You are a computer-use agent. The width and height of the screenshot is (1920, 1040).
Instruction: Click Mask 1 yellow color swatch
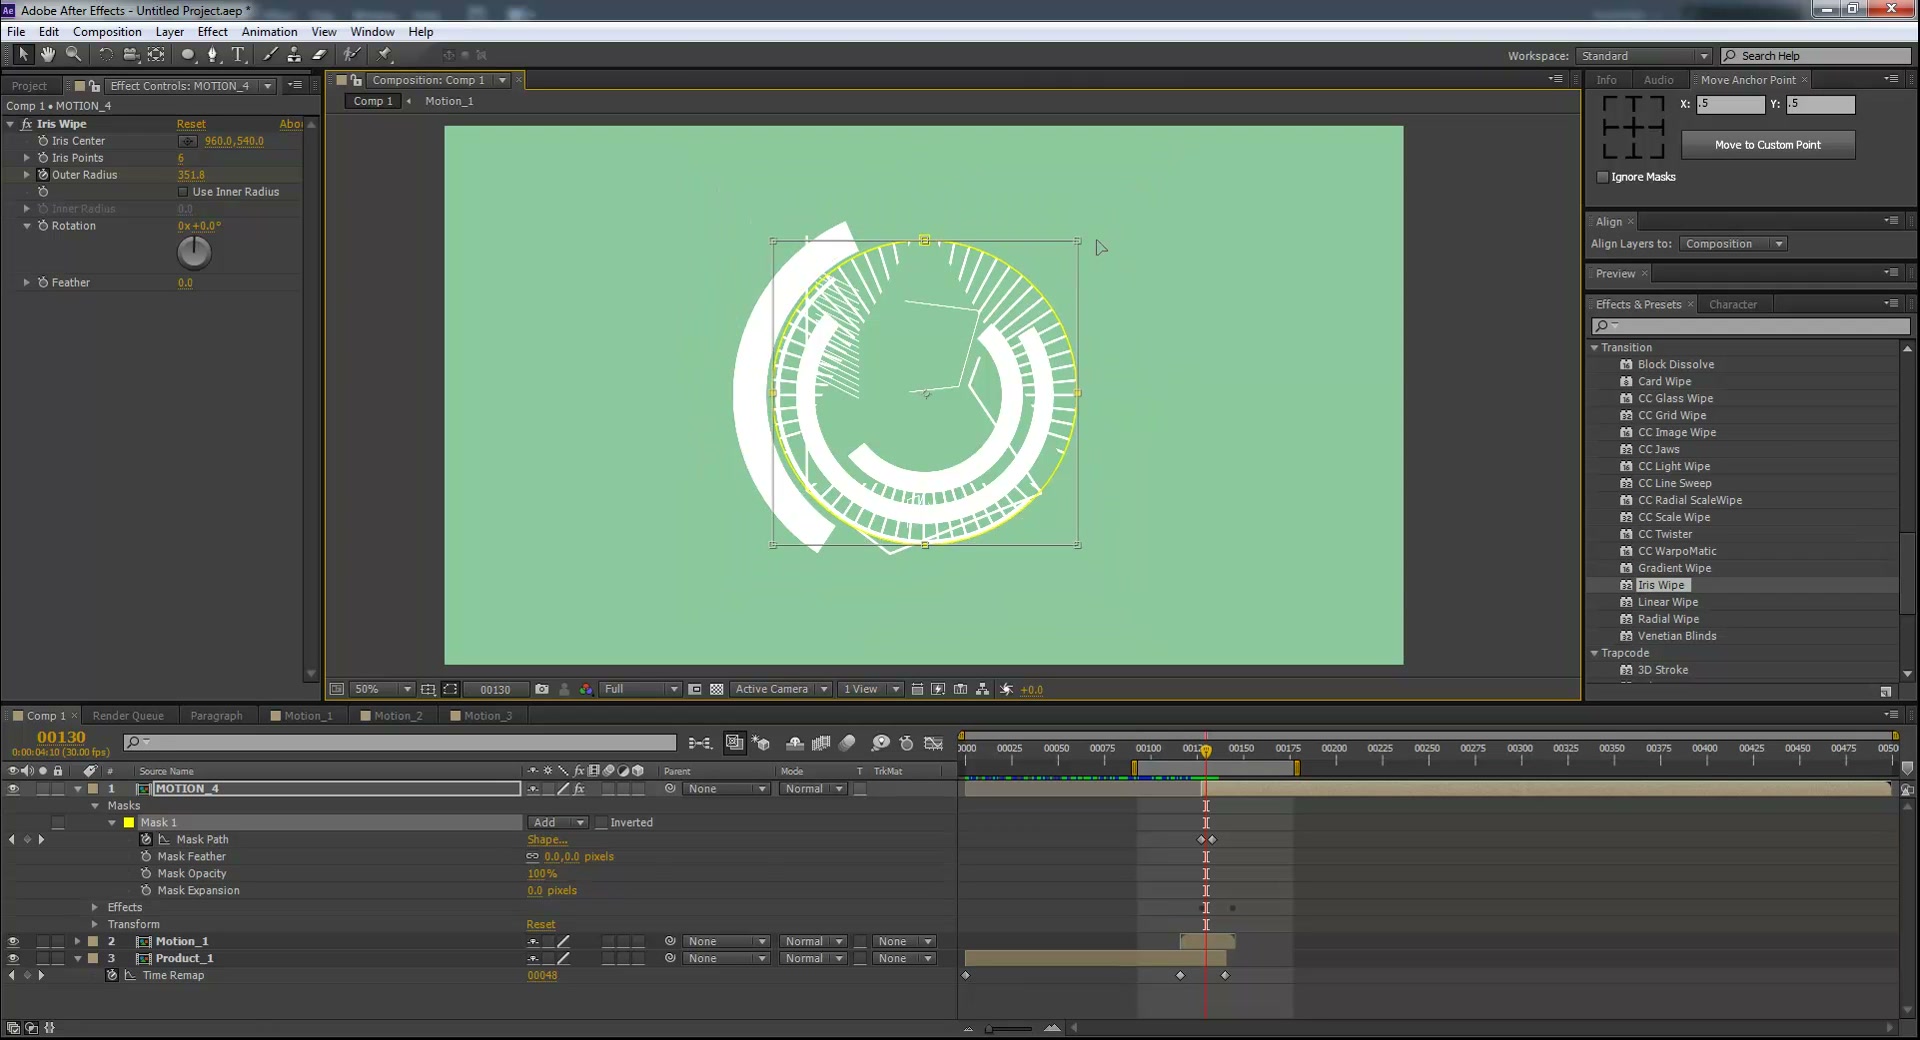pos(129,823)
